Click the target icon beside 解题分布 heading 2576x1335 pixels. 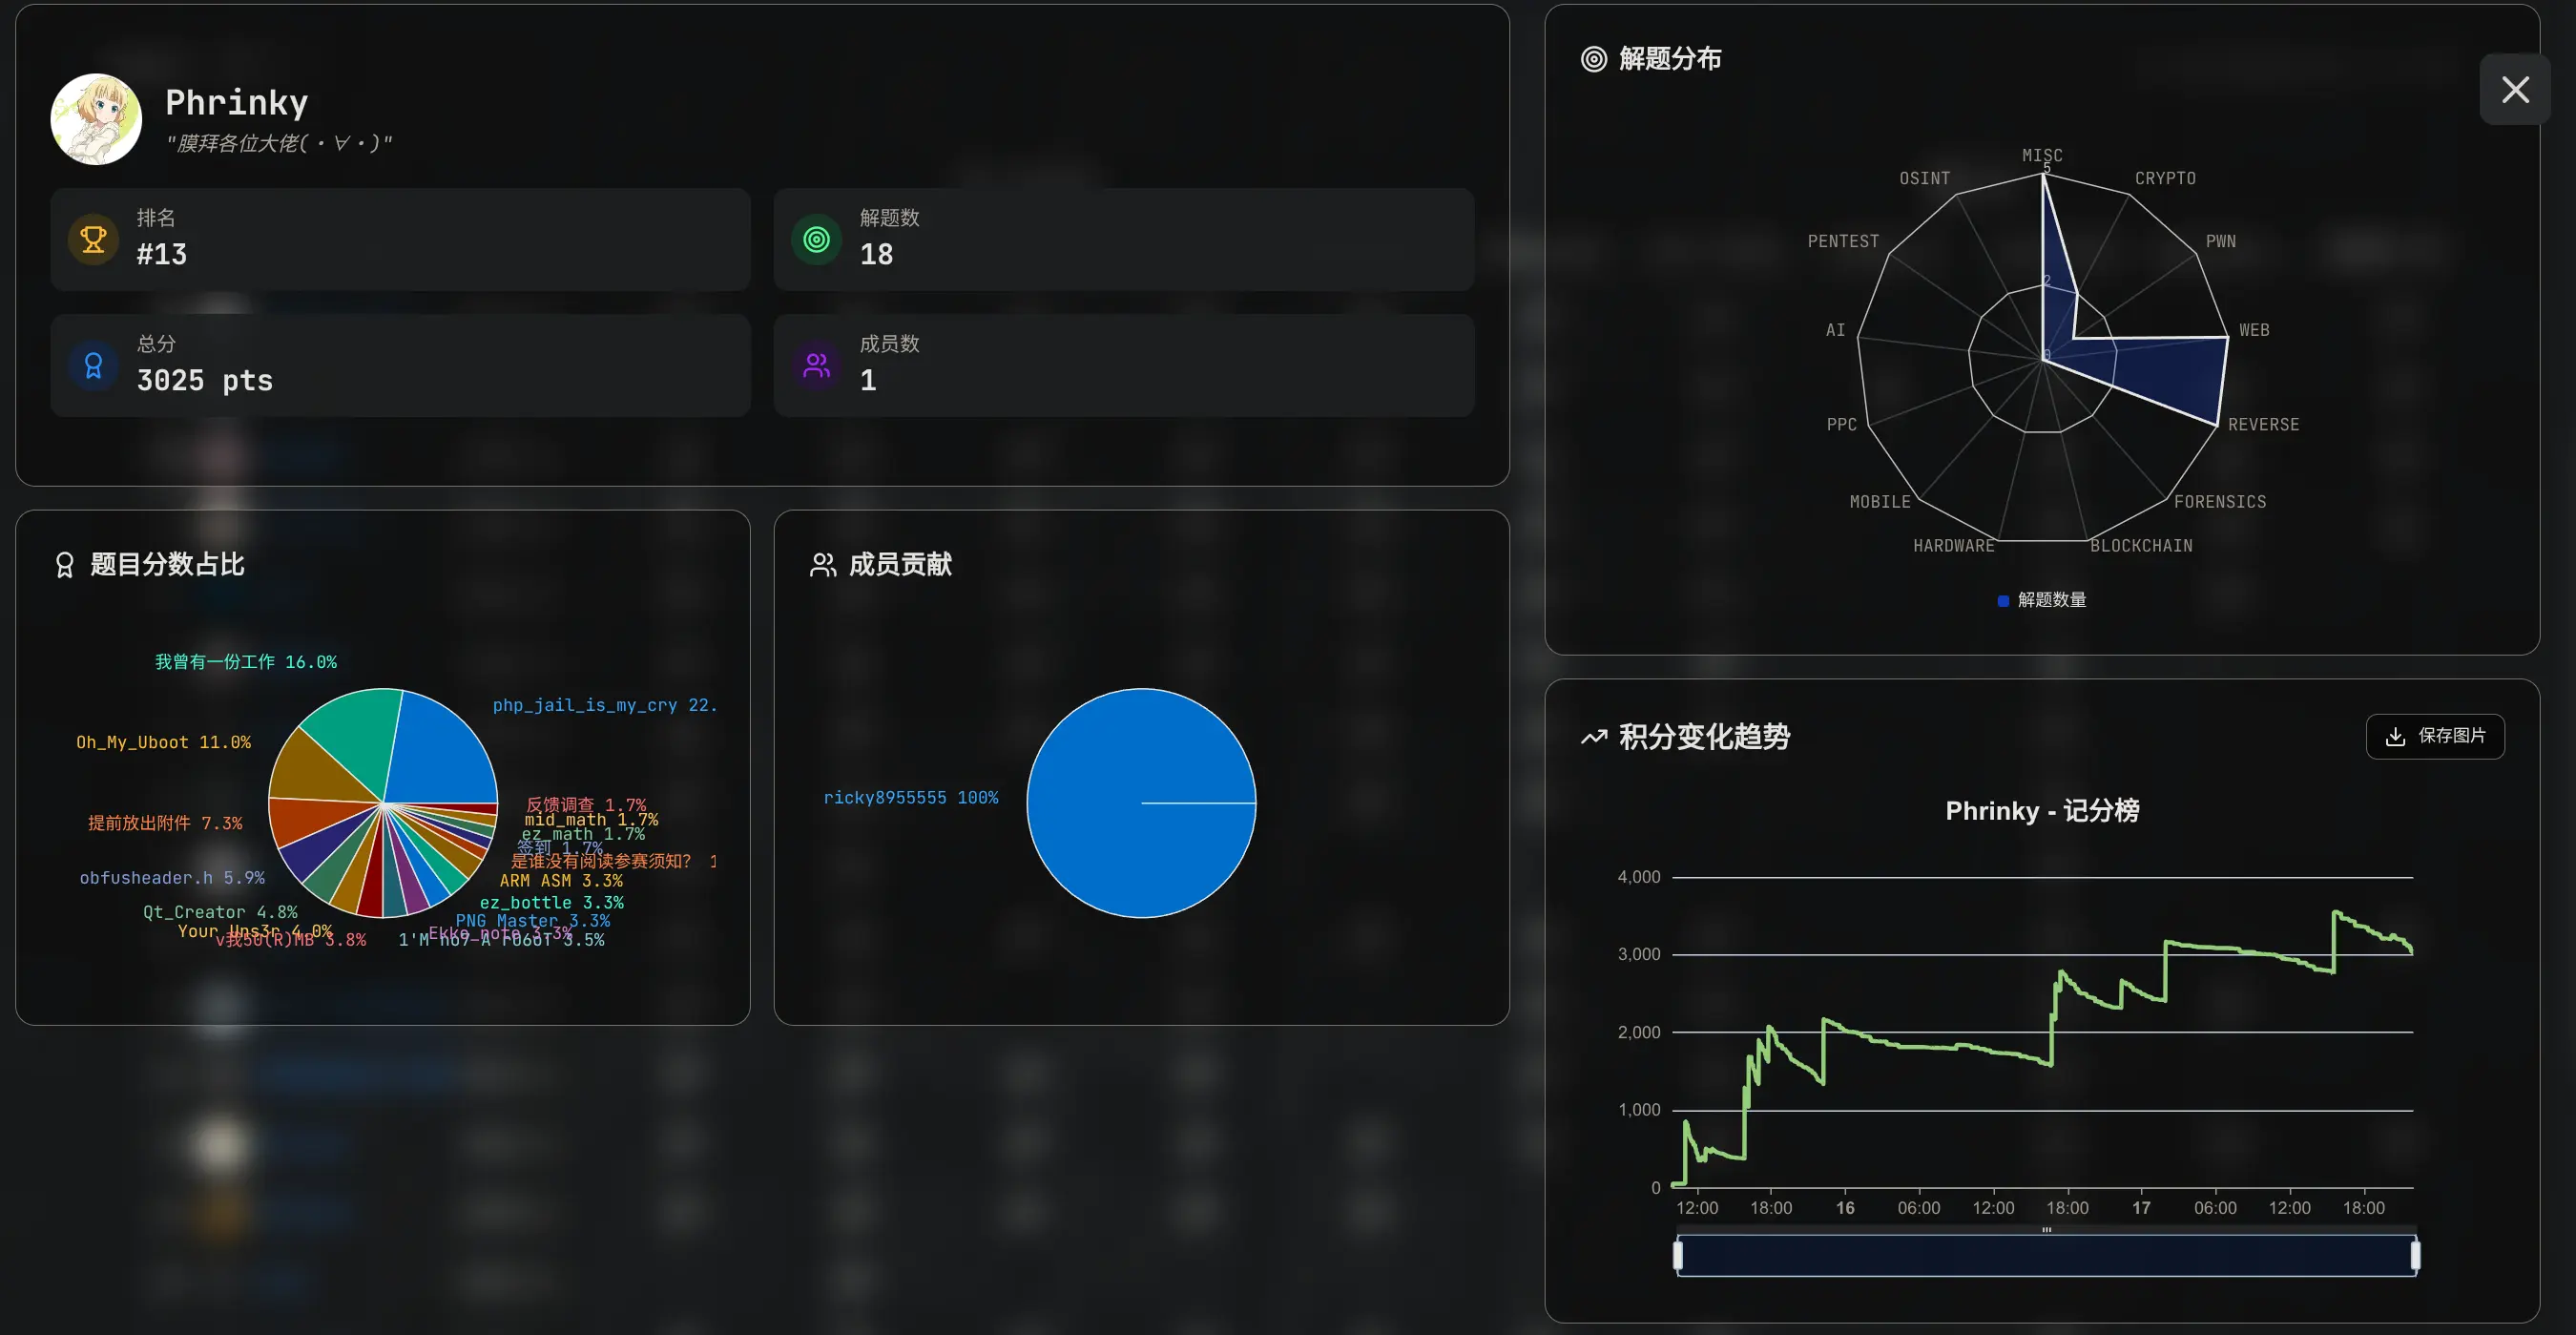point(1593,59)
